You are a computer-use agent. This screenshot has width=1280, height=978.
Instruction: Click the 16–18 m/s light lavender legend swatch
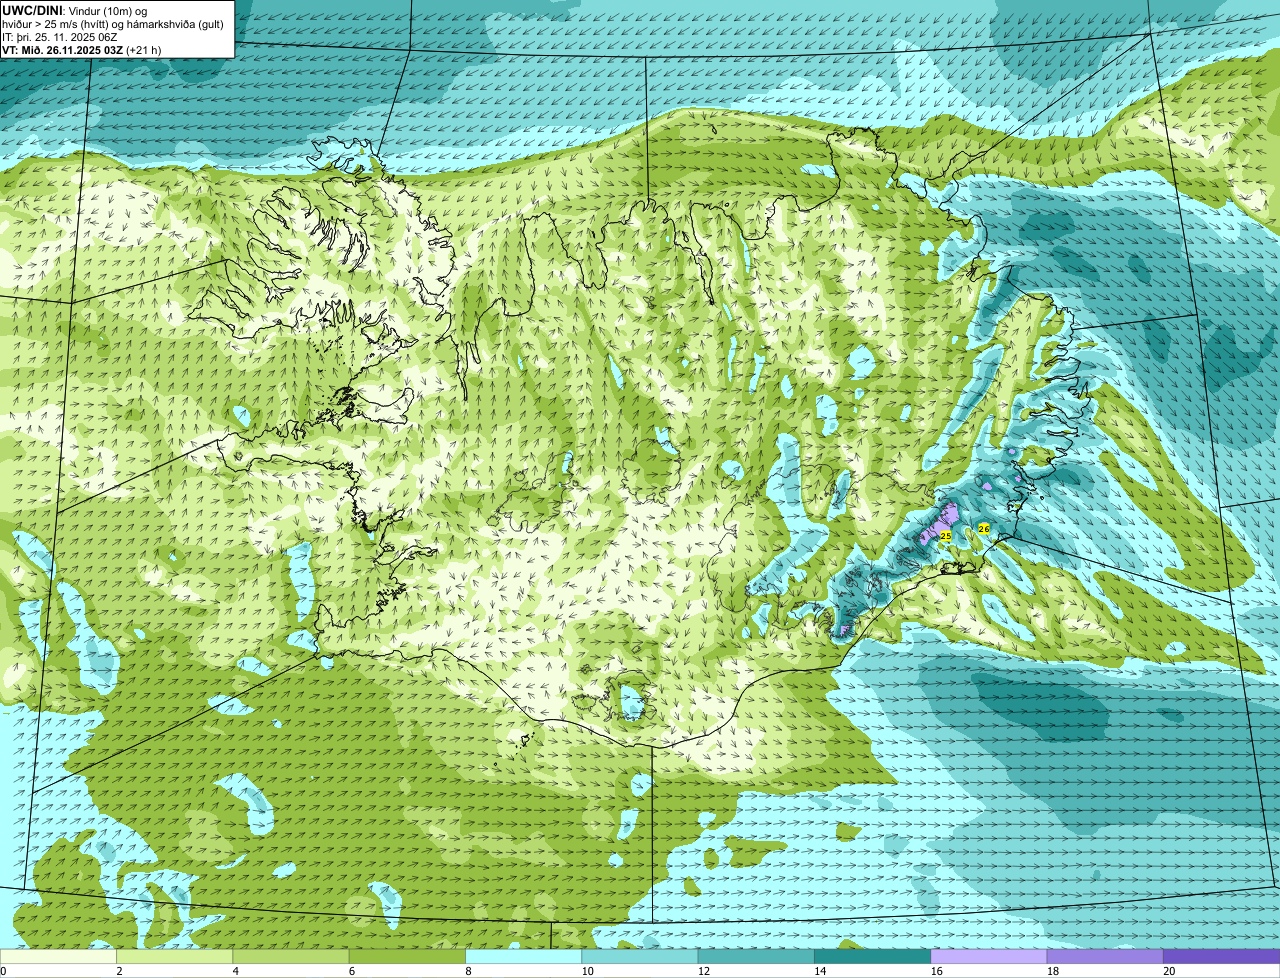point(989,956)
